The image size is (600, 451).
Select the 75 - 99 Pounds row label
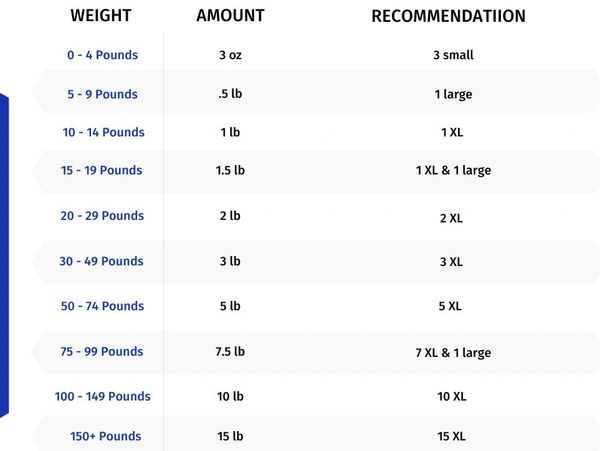click(x=102, y=352)
